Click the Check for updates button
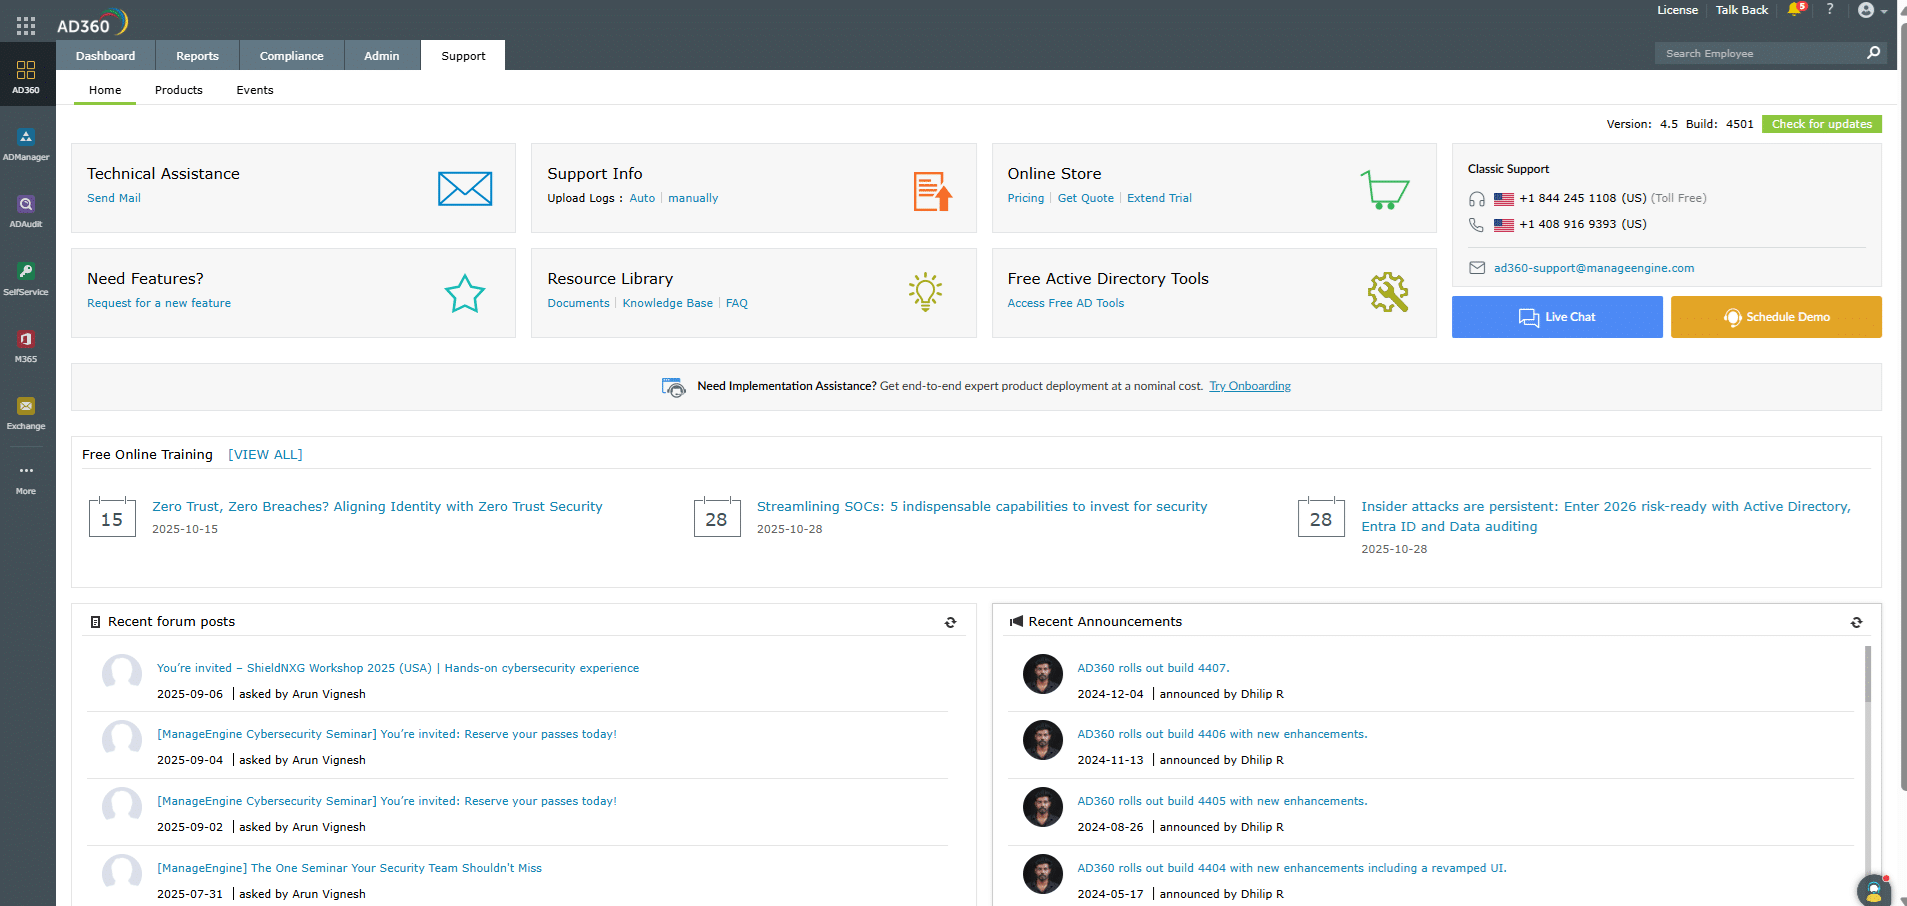 coord(1821,124)
